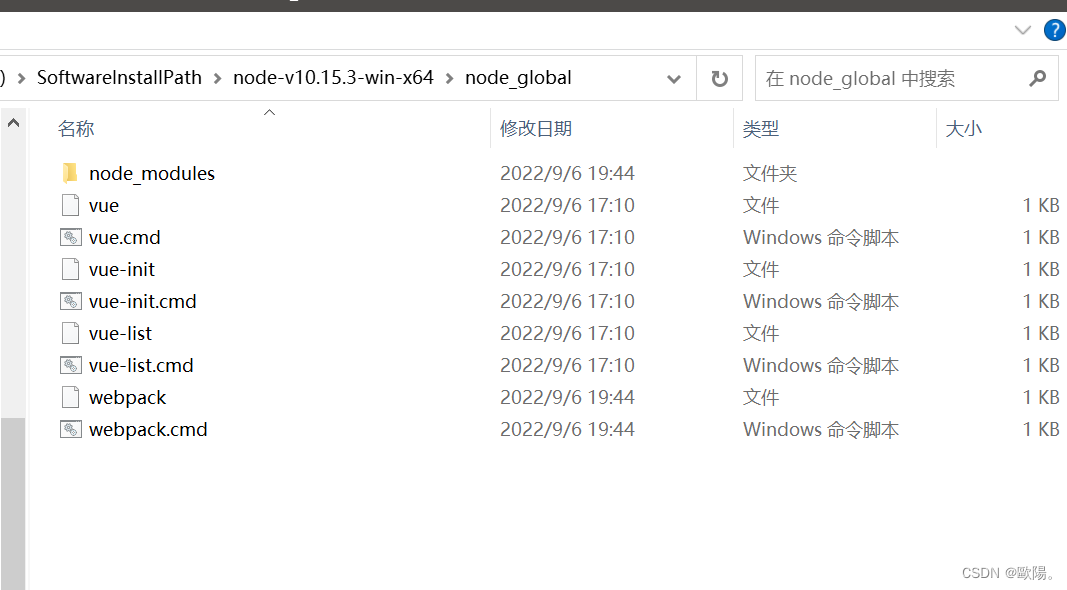Refresh the node_global folder view

coord(719,79)
